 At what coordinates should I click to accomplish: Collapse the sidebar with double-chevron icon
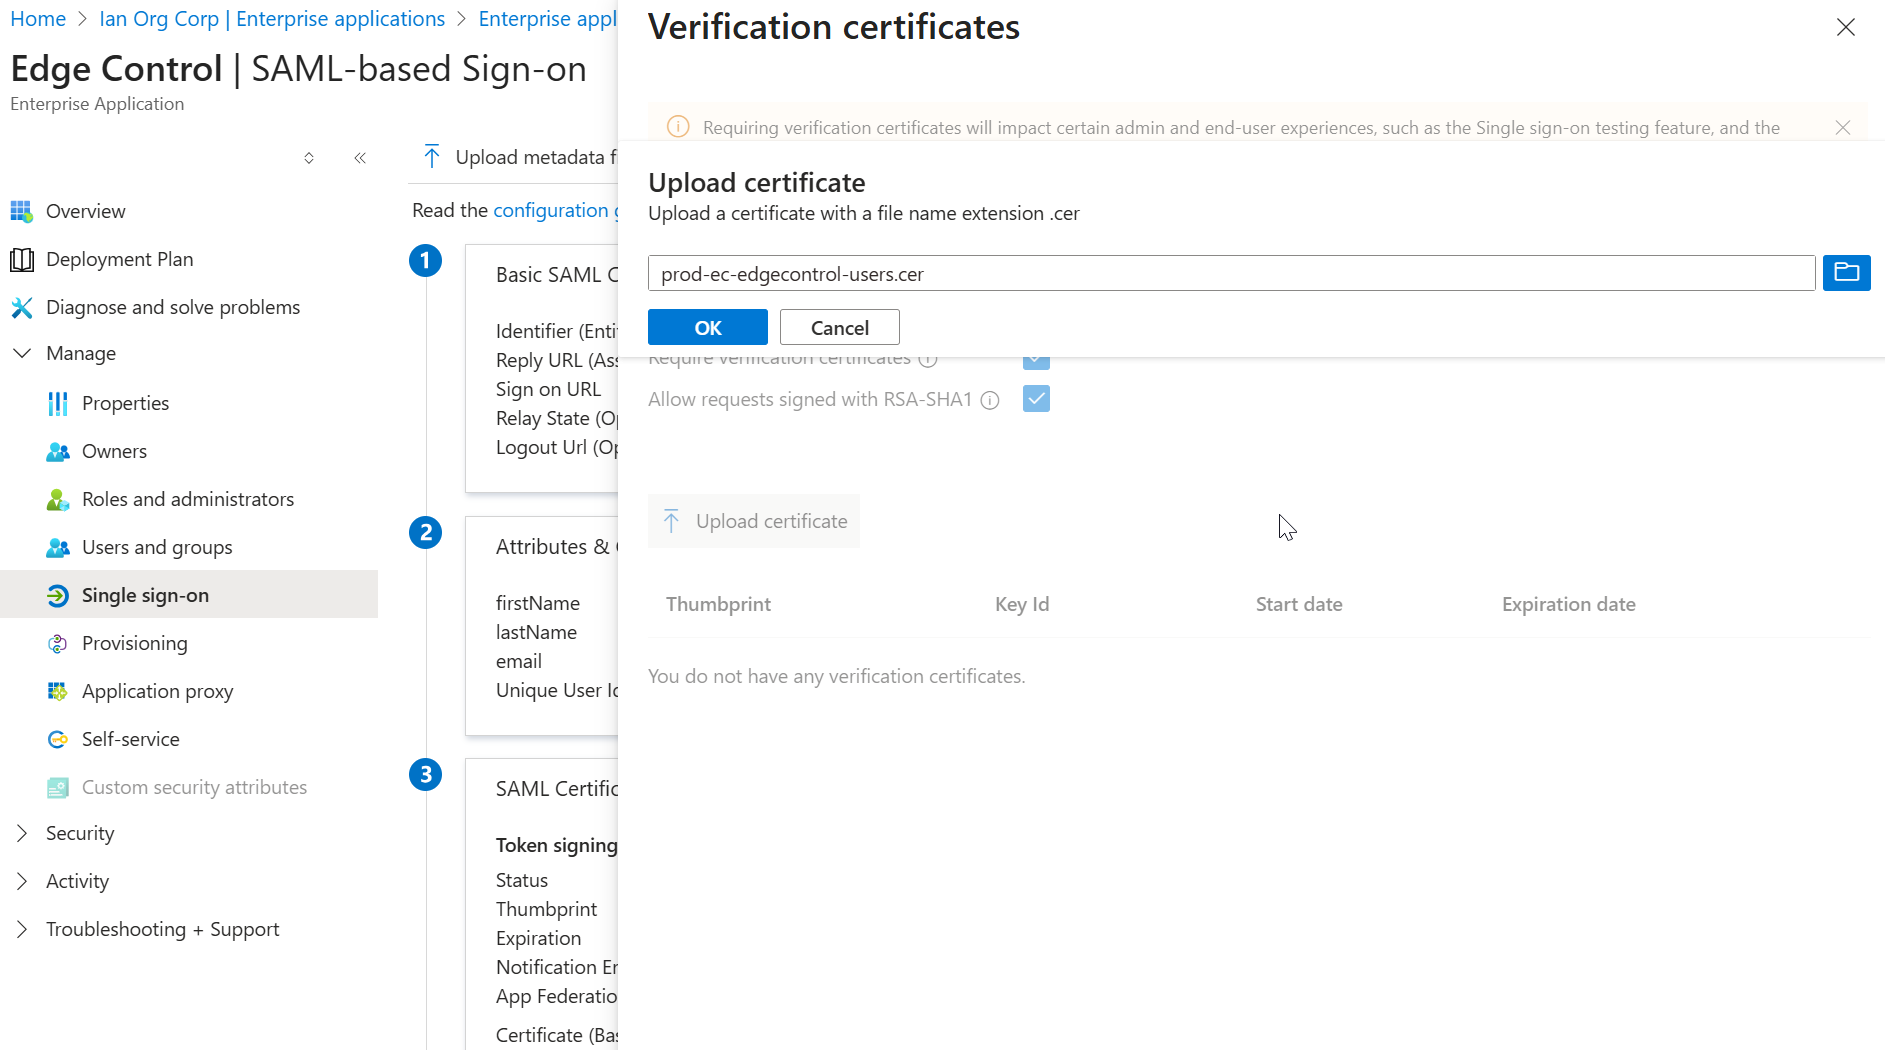coord(360,158)
